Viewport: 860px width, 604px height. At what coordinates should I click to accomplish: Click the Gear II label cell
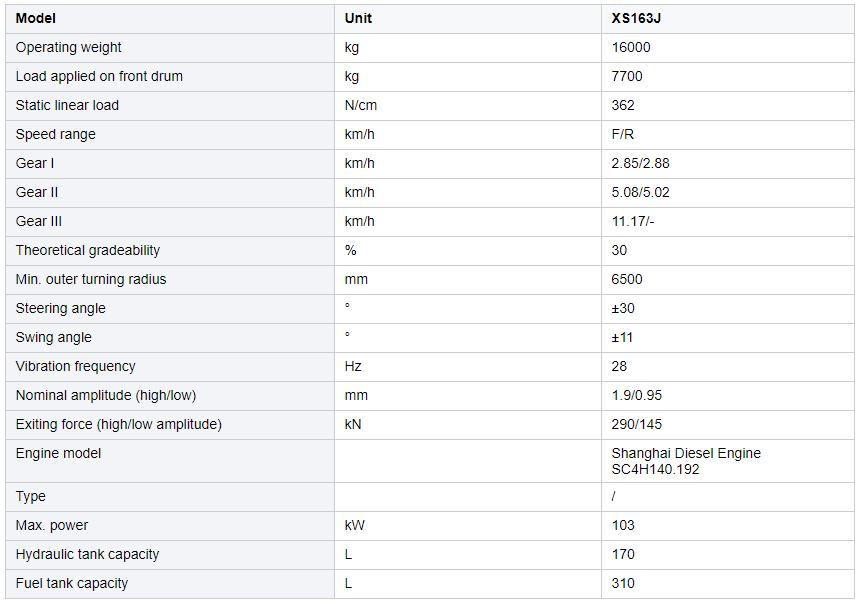point(38,192)
